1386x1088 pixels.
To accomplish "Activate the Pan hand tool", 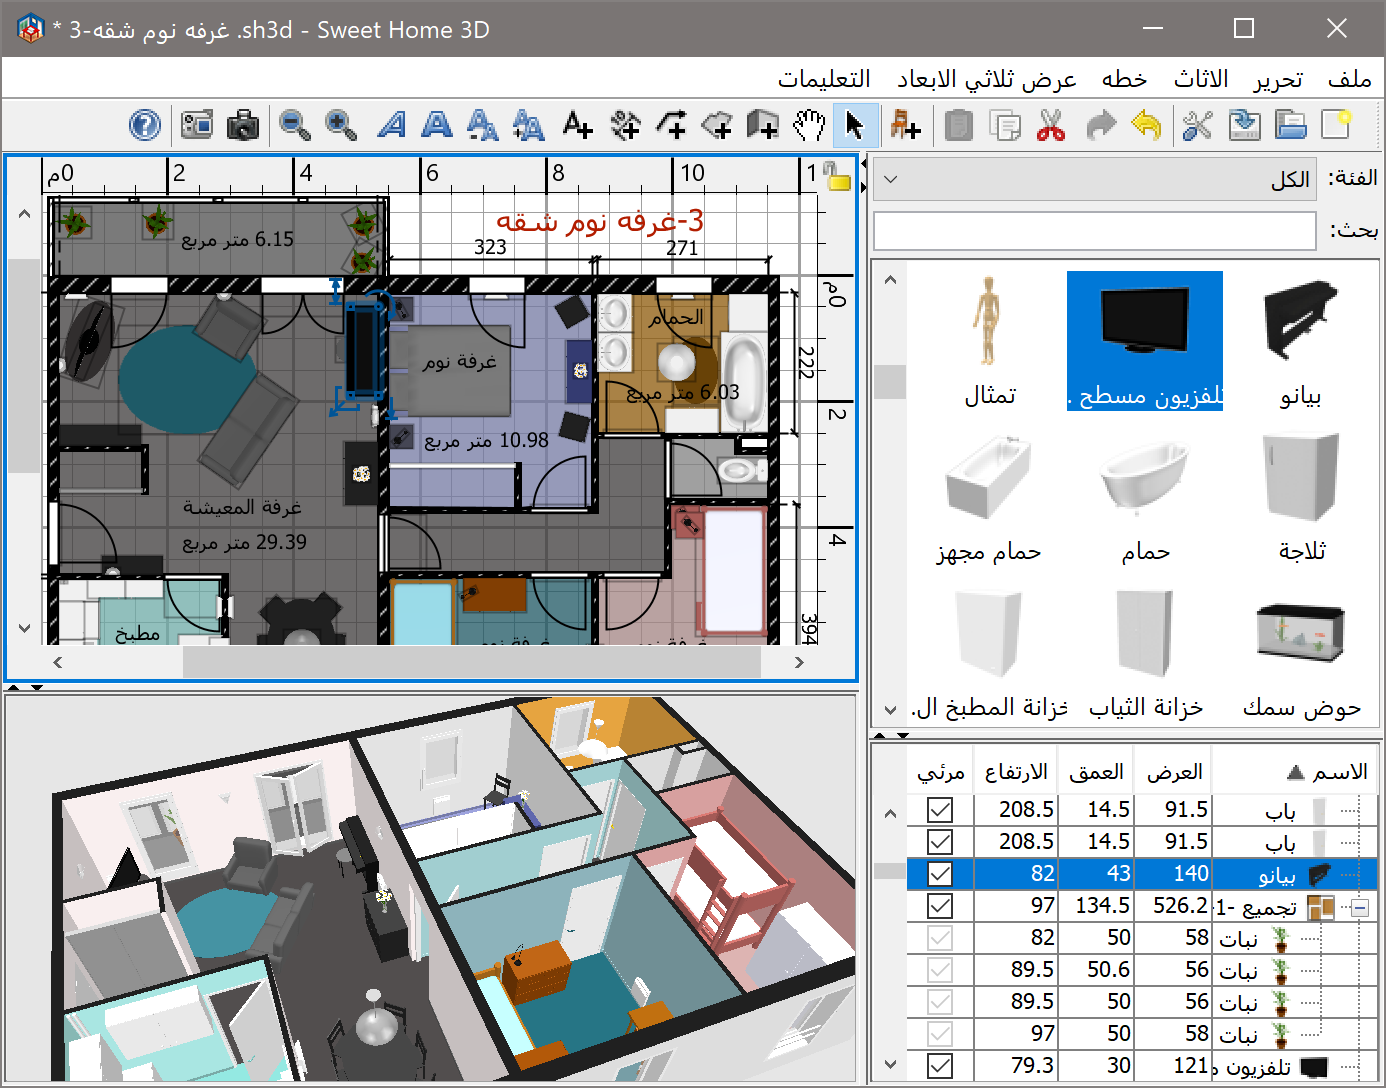I will tap(808, 126).
